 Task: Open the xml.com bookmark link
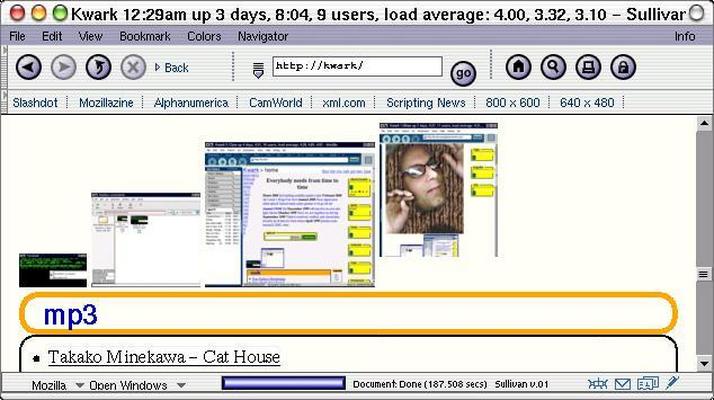click(x=343, y=103)
